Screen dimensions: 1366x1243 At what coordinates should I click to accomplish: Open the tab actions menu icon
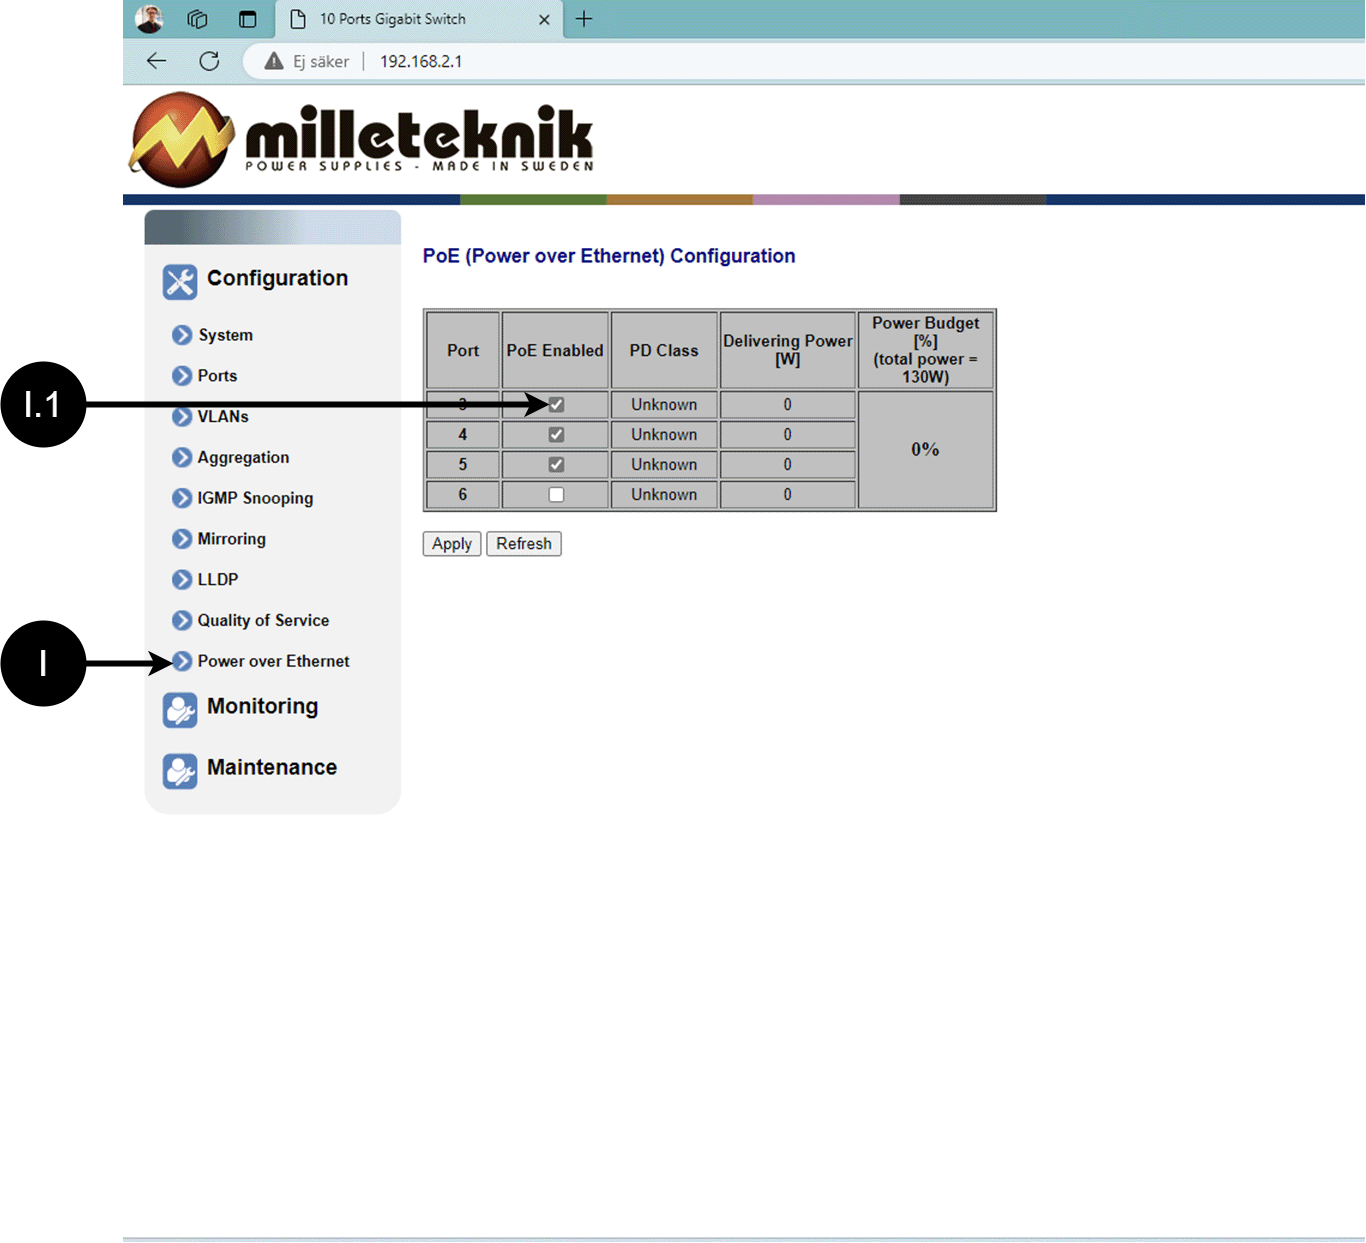click(248, 19)
